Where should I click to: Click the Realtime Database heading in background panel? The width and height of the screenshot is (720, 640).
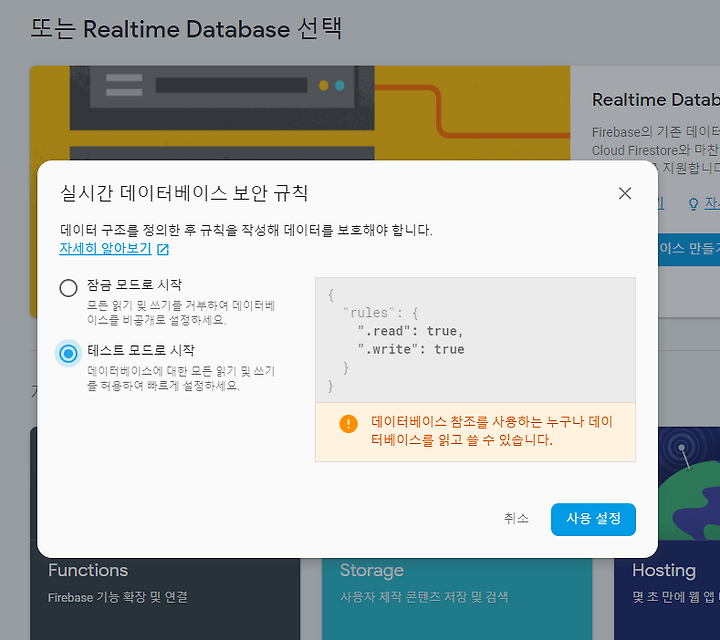click(x=656, y=100)
